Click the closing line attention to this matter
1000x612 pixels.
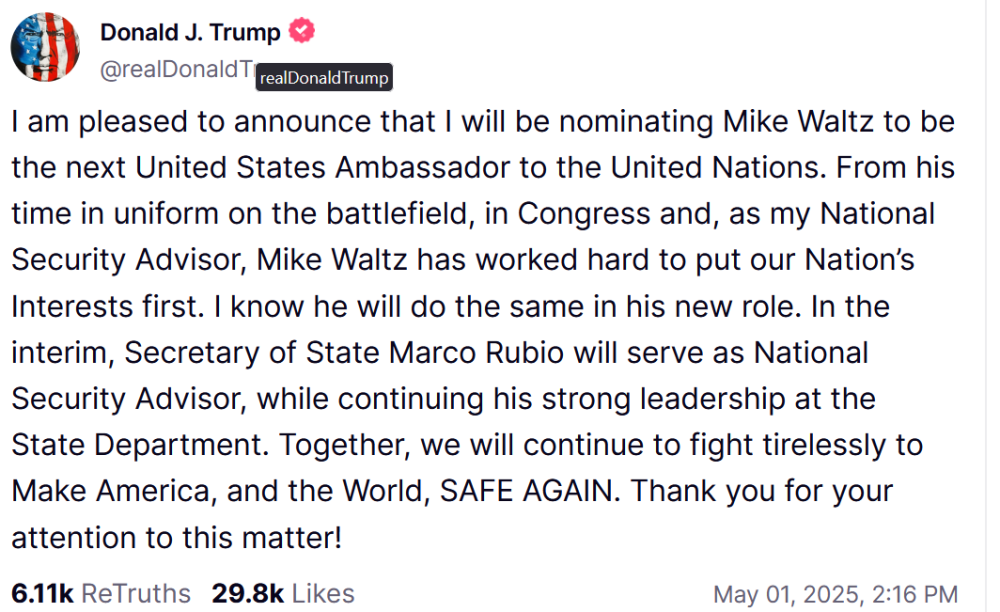pos(176,538)
